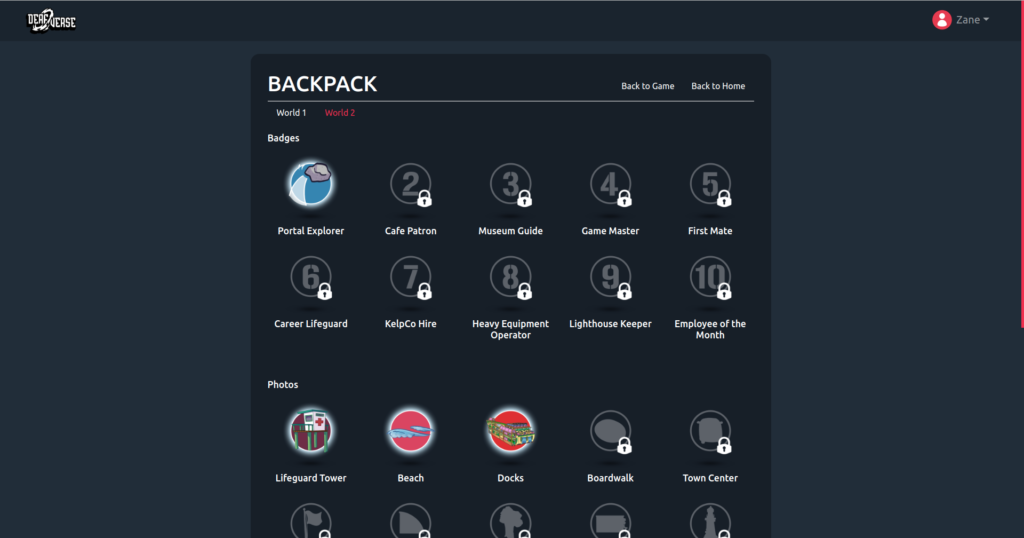Click the Beach photo label
1024x538 pixels.
pos(411,478)
